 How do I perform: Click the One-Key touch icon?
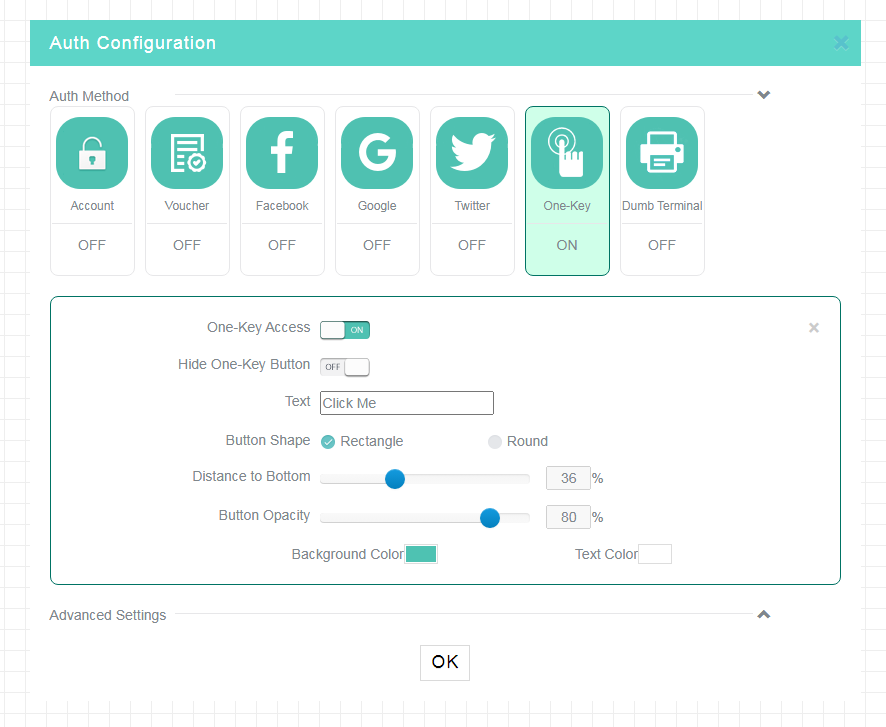point(567,153)
